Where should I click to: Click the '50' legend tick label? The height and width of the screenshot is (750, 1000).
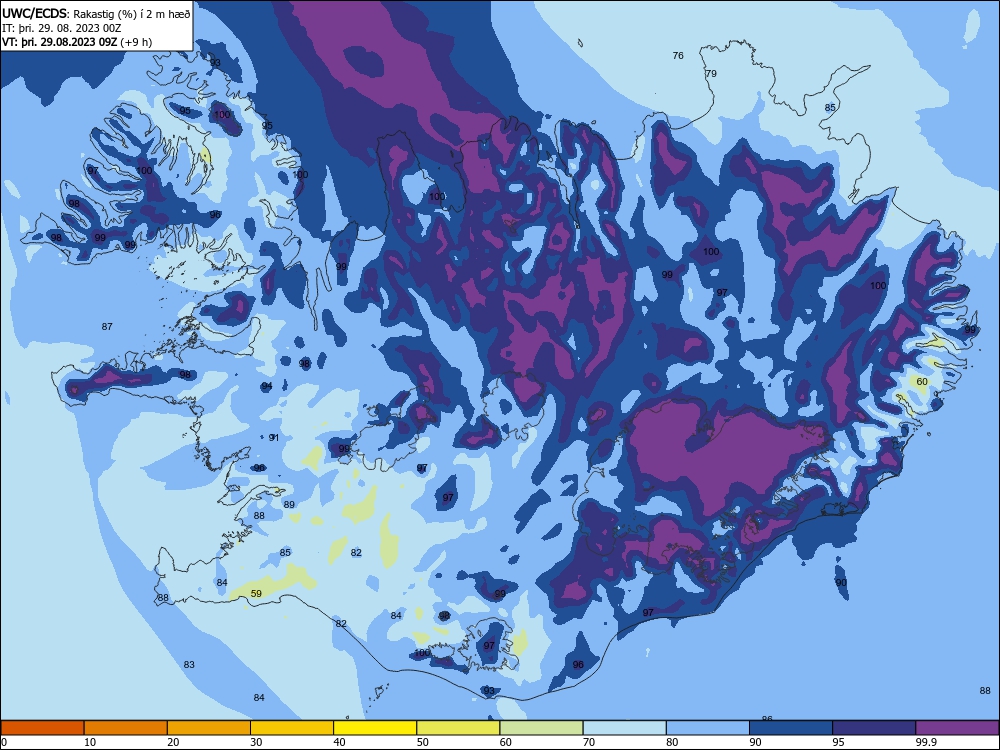tap(422, 742)
